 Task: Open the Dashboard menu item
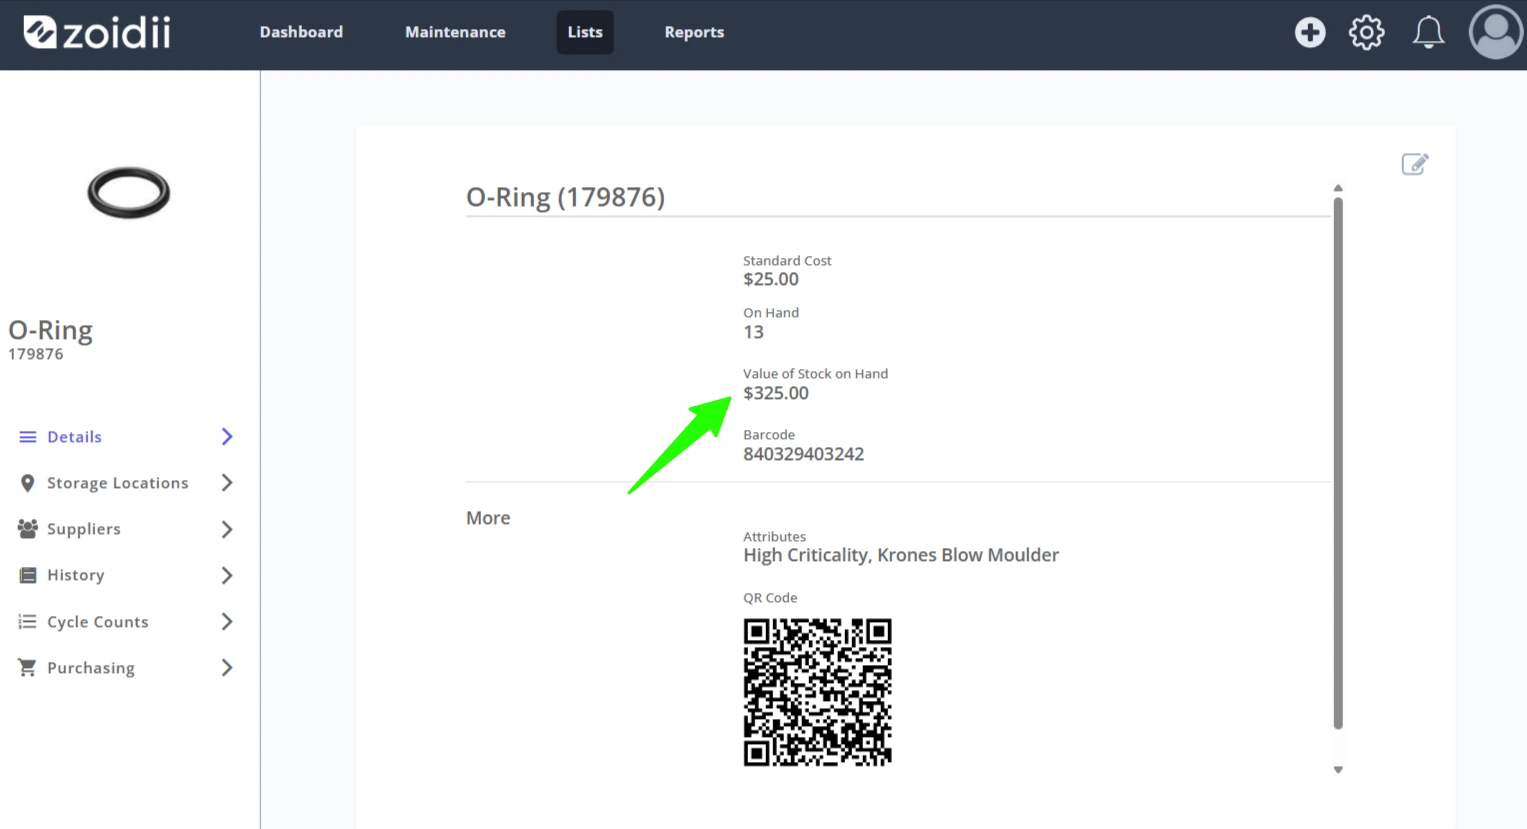click(x=301, y=32)
